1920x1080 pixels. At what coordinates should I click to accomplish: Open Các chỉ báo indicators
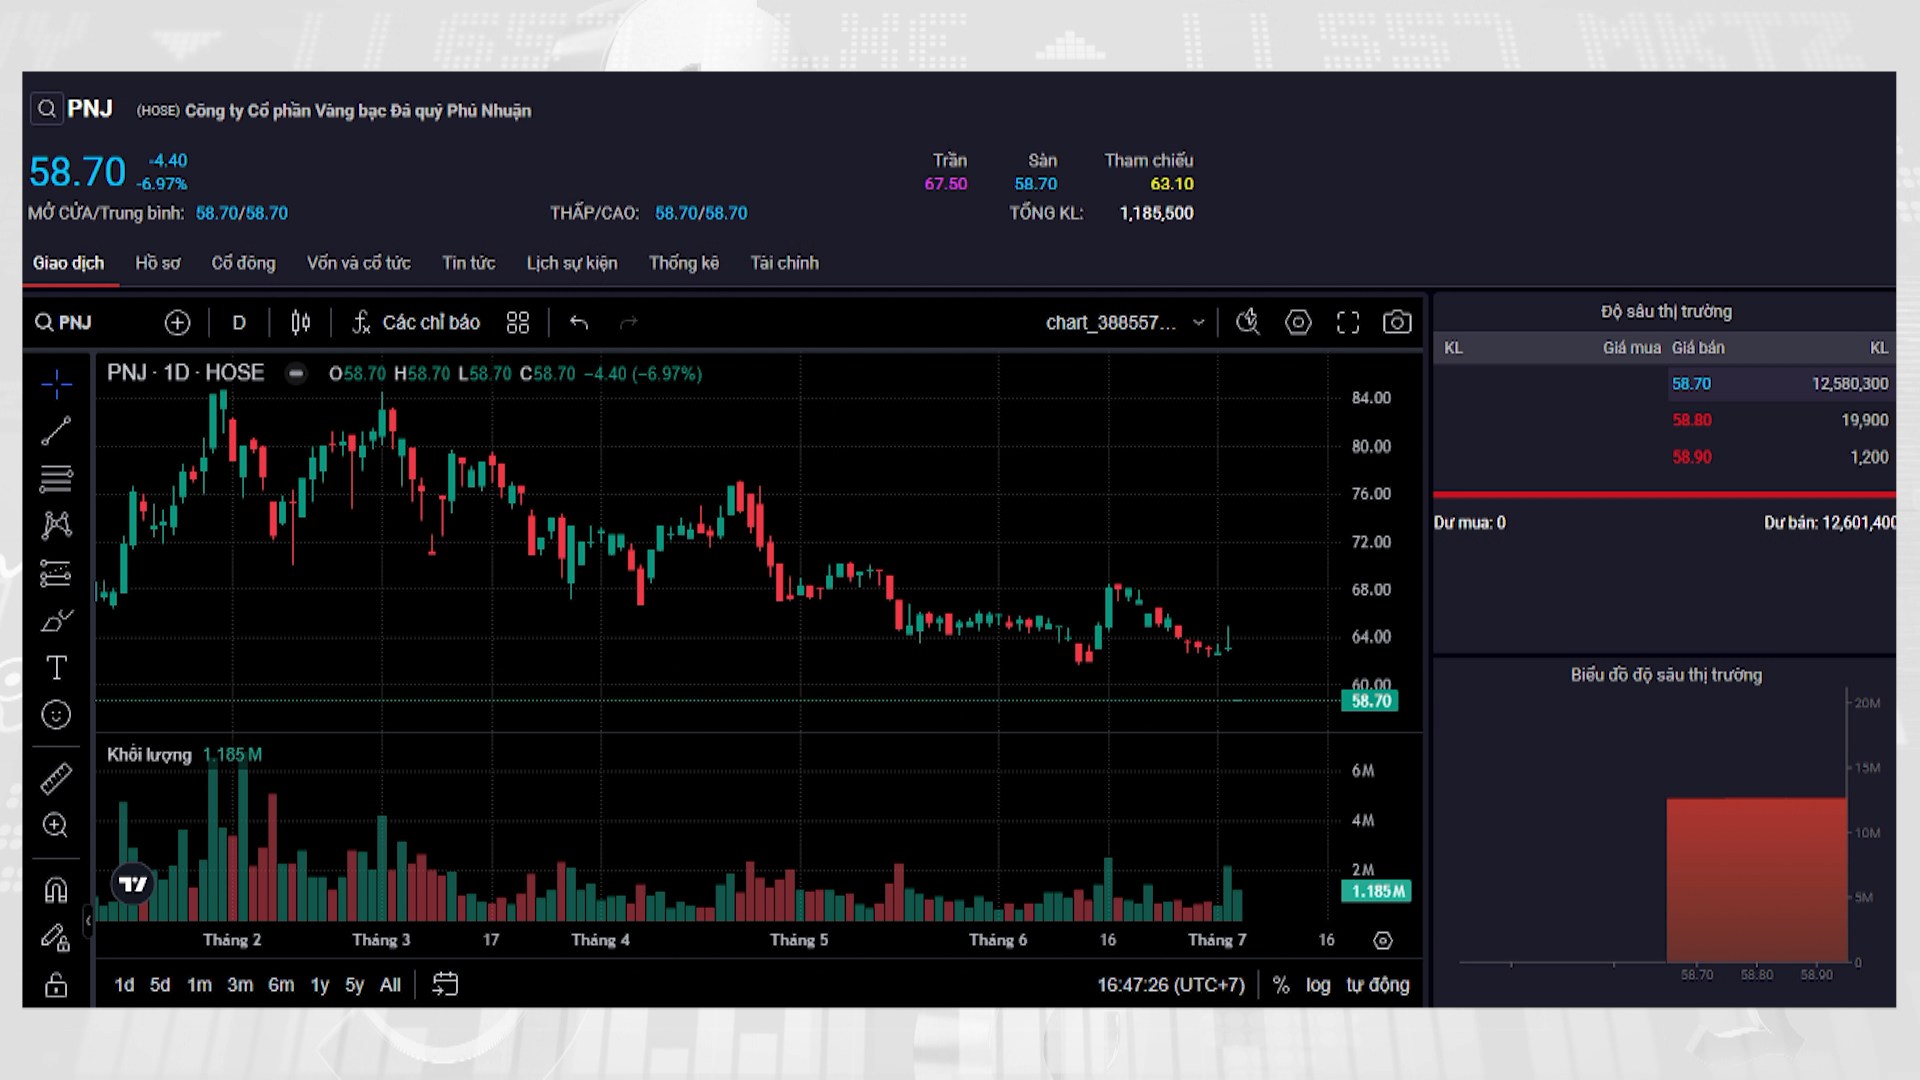416,322
